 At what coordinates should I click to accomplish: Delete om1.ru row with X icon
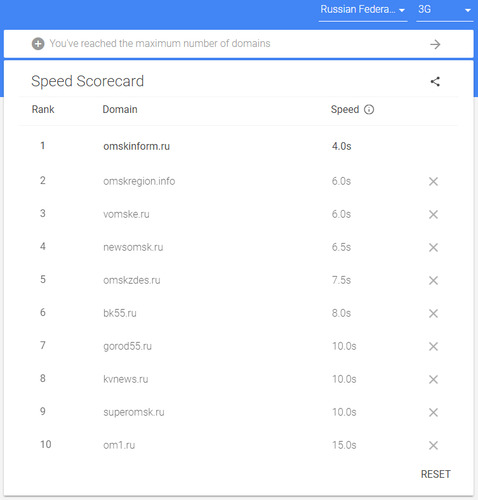coord(433,445)
